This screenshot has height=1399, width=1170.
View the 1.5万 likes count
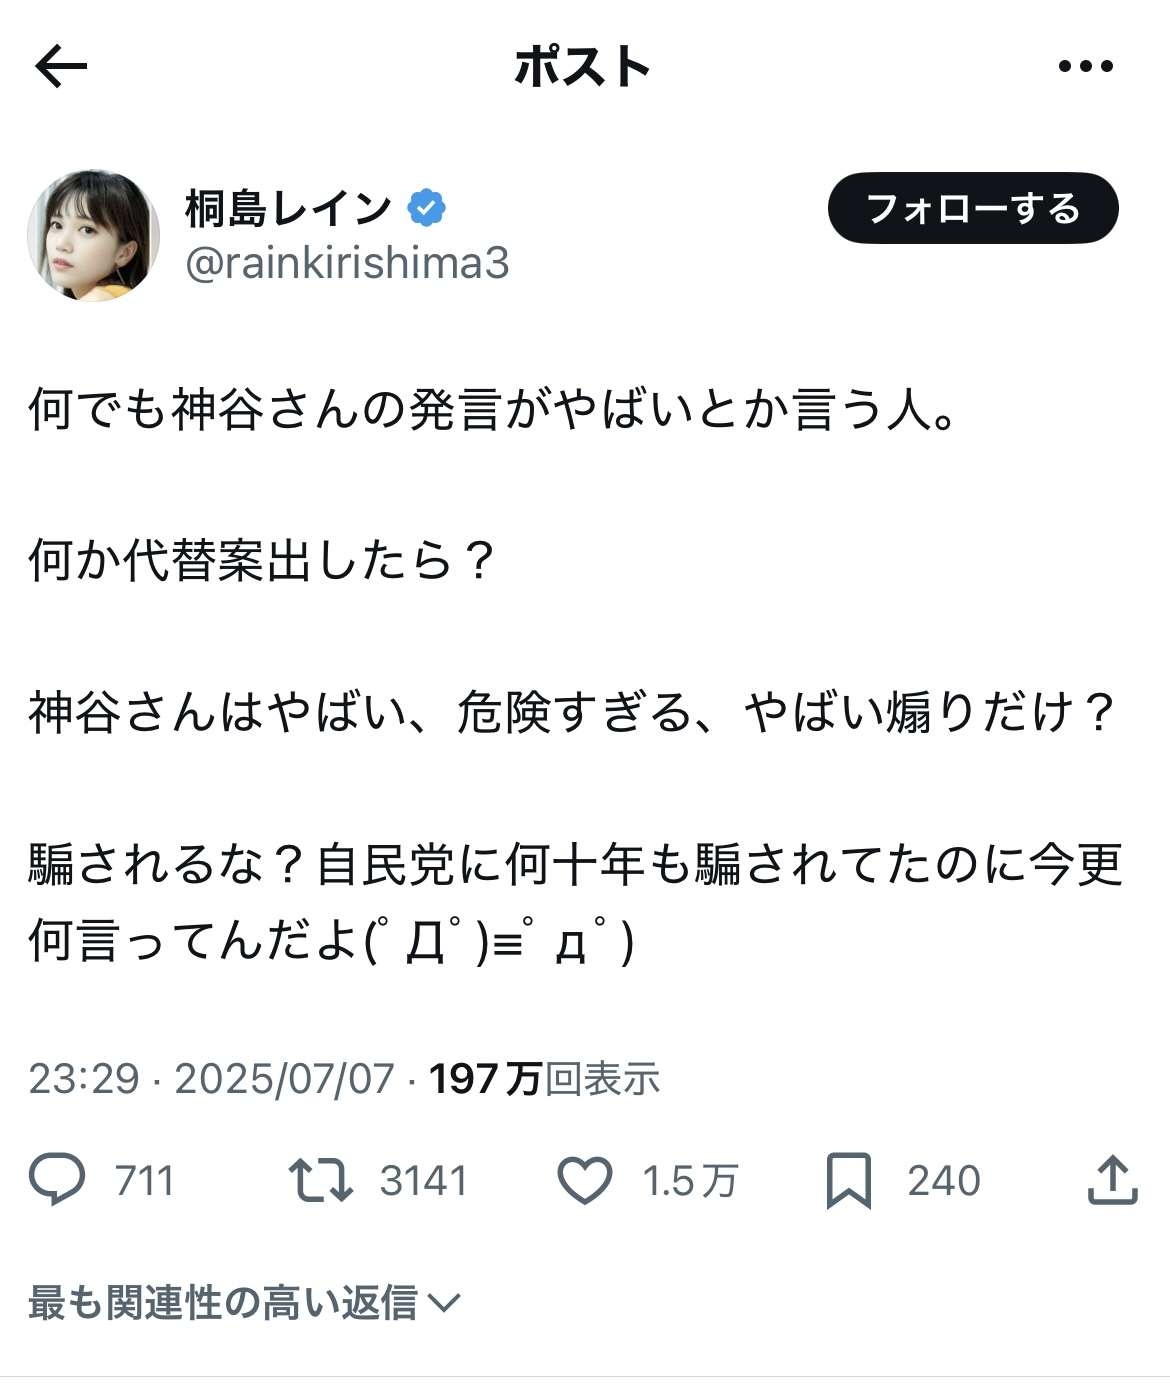click(x=690, y=1181)
